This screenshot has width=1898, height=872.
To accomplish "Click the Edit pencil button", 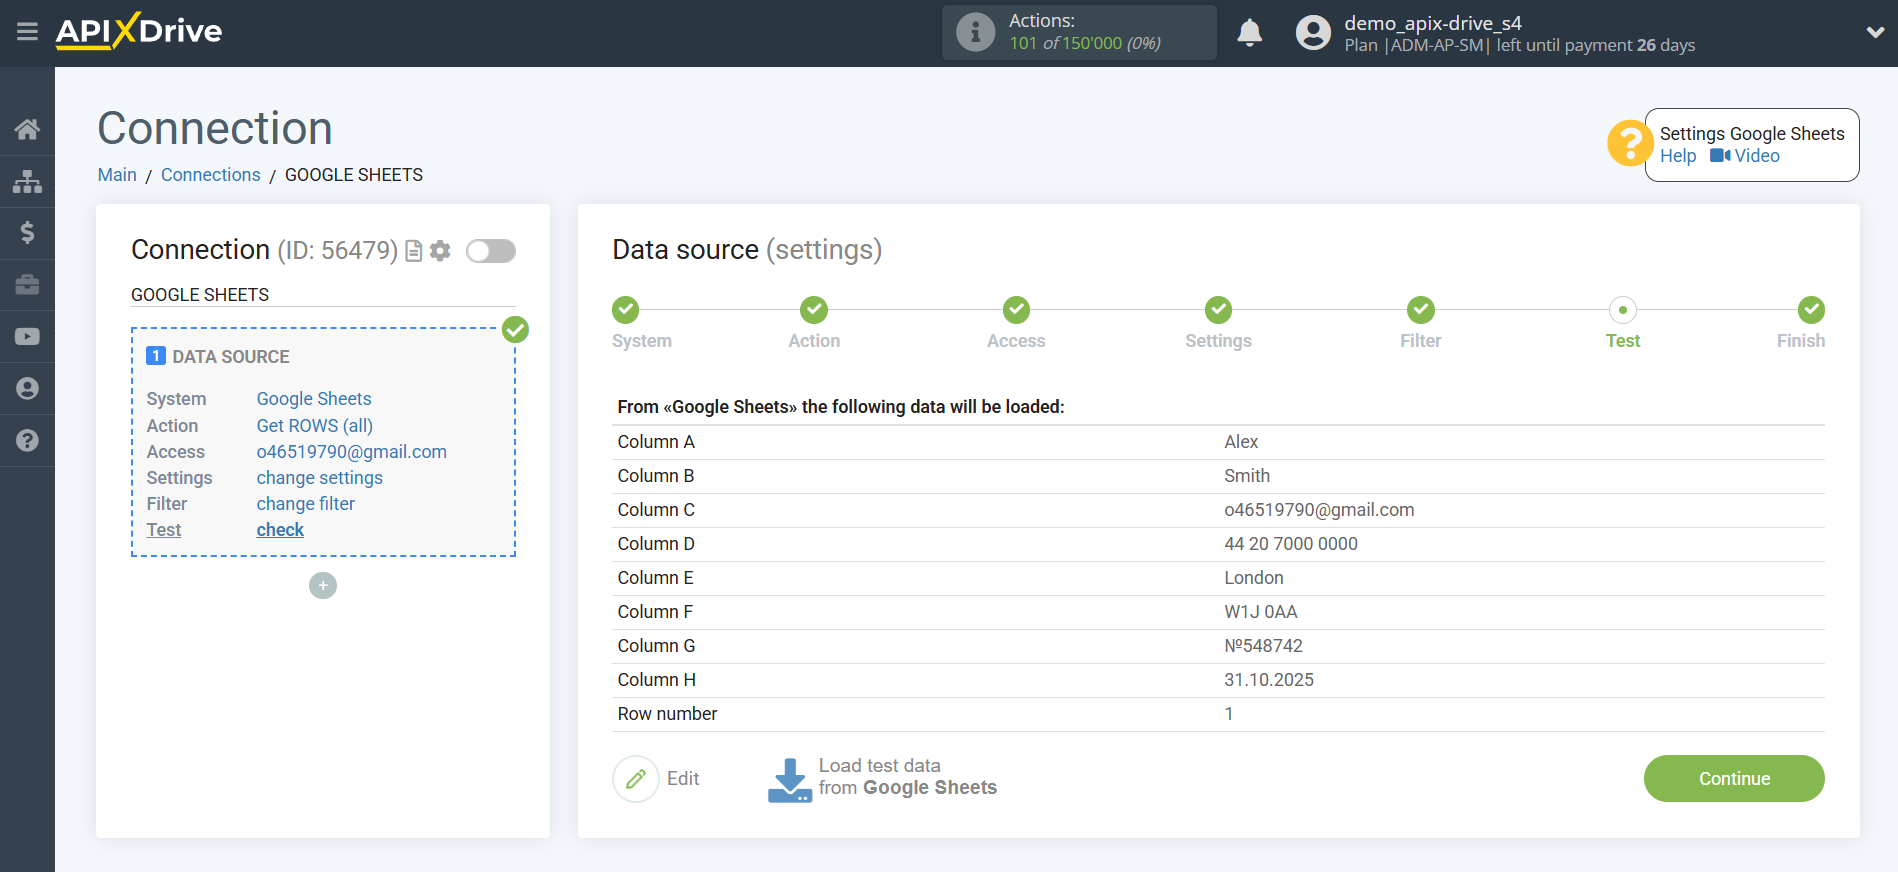I will click(x=636, y=779).
